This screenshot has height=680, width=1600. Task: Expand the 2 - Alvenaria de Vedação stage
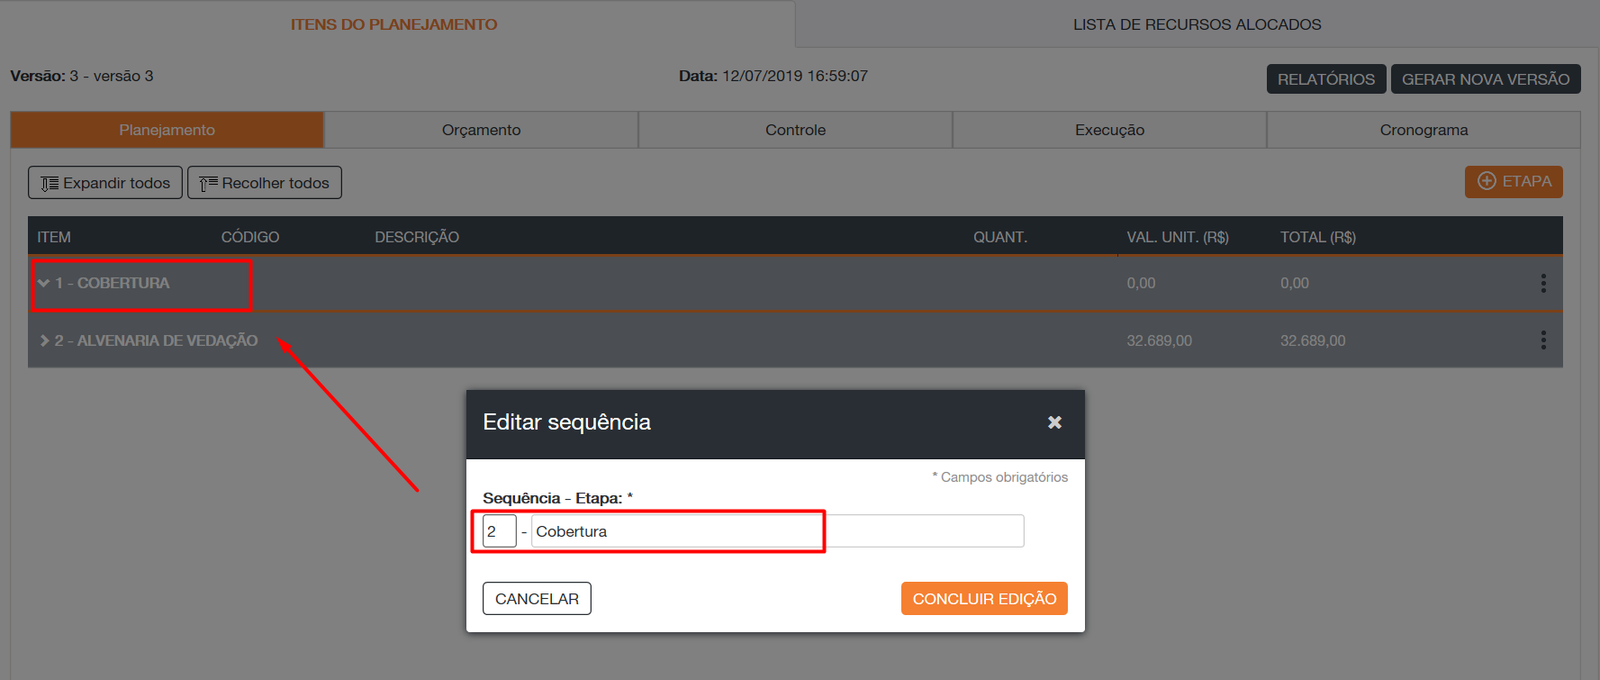(44, 341)
